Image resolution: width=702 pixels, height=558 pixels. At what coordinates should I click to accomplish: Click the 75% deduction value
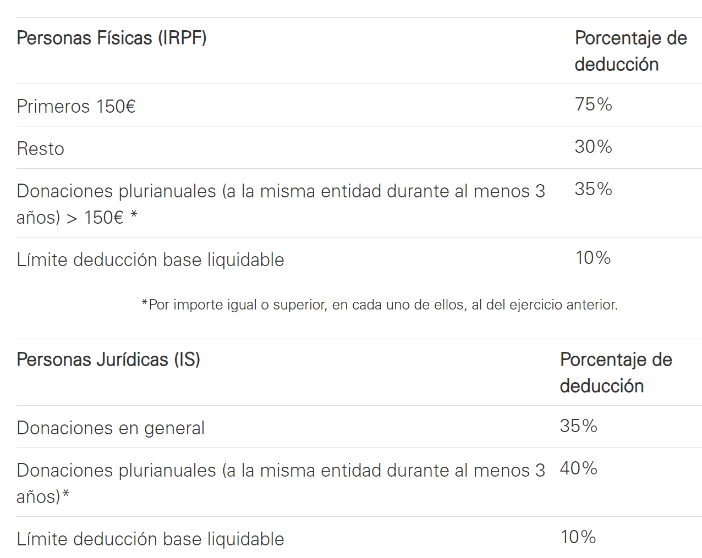(x=593, y=105)
